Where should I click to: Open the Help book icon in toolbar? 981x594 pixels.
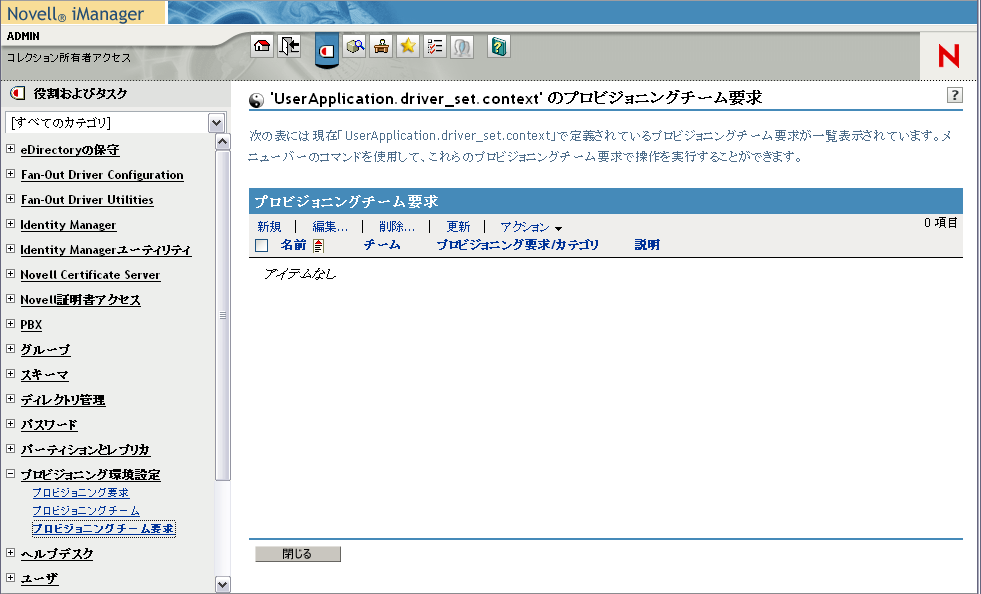pyautogui.click(x=499, y=46)
